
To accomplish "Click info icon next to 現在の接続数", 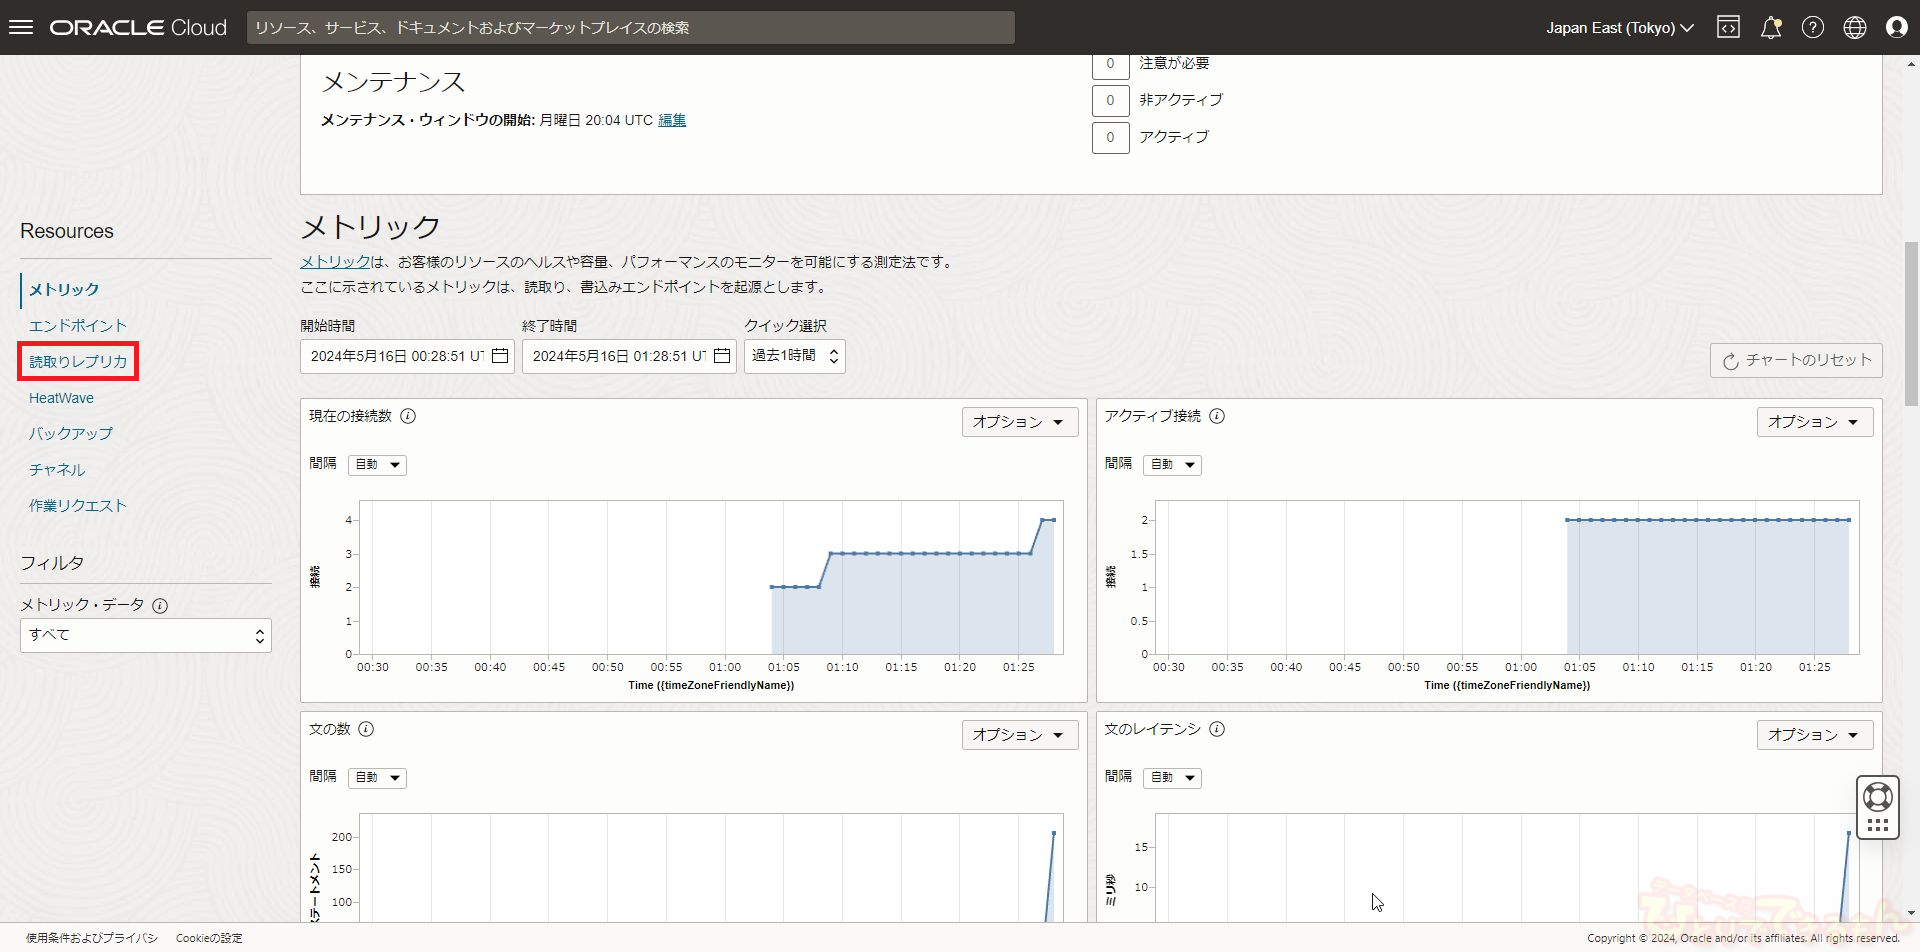I will 408,416.
